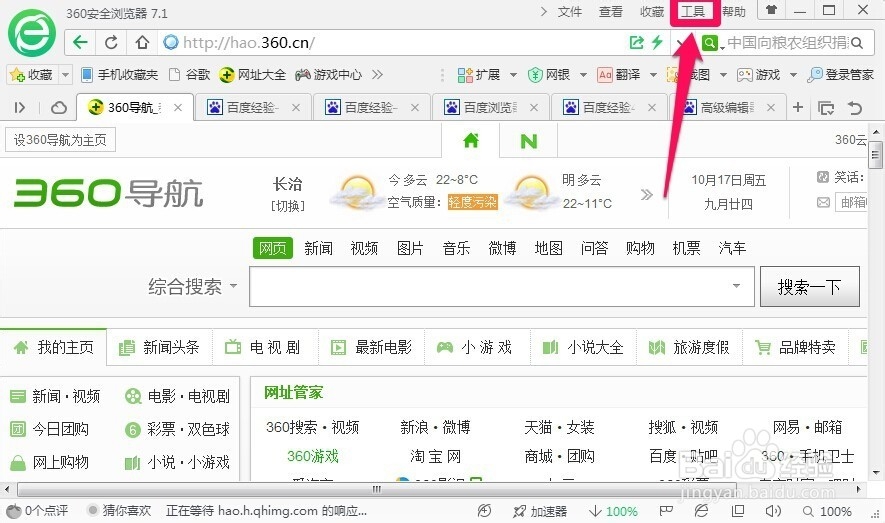The height and width of the screenshot is (523, 885).
Task: Open the 网银 online banking button
Action: pyautogui.click(x=549, y=74)
